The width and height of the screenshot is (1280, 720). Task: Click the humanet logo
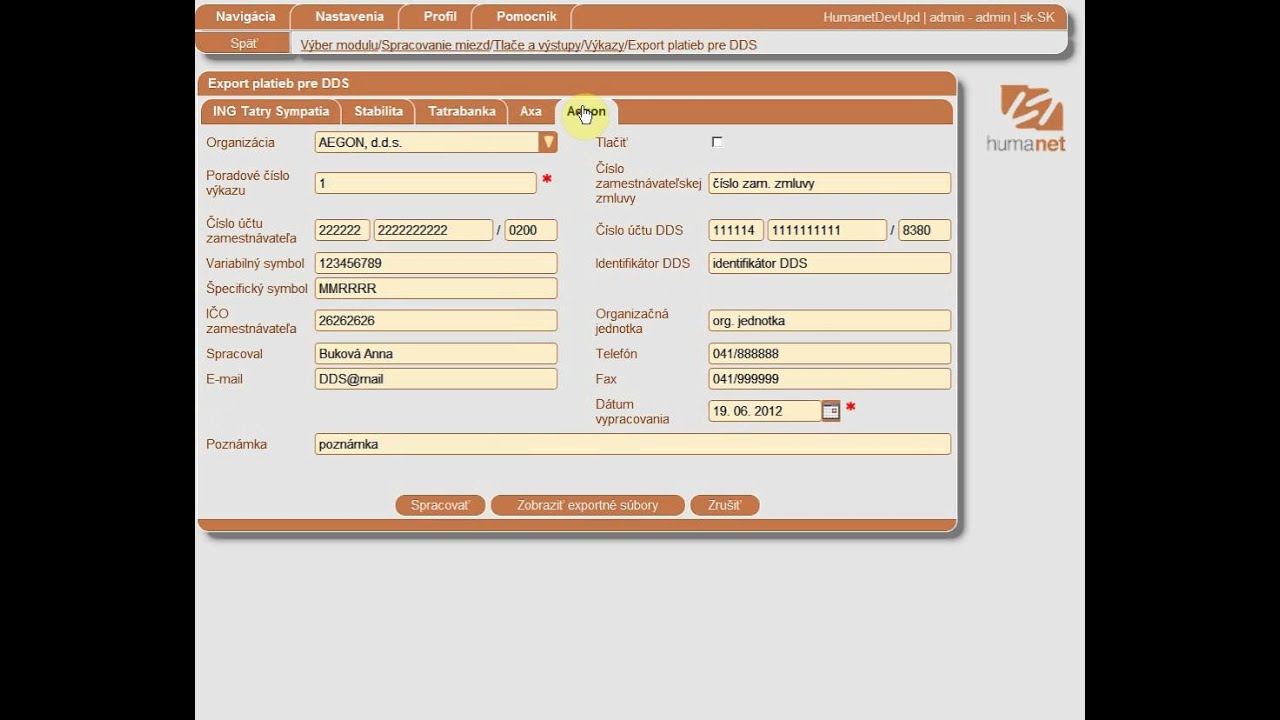1026,118
